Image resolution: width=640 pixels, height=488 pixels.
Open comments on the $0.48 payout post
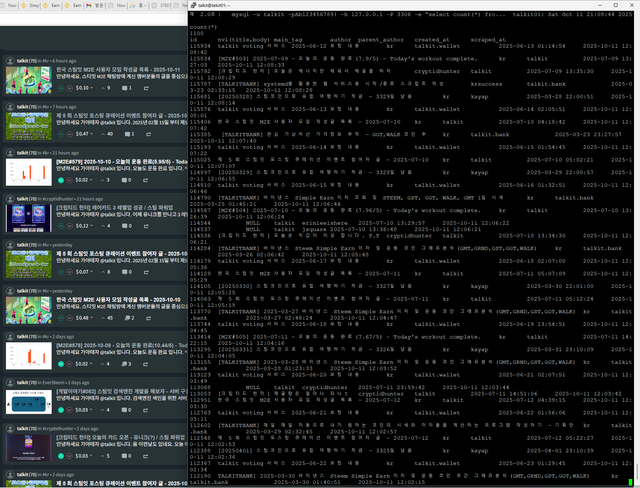click(129, 318)
